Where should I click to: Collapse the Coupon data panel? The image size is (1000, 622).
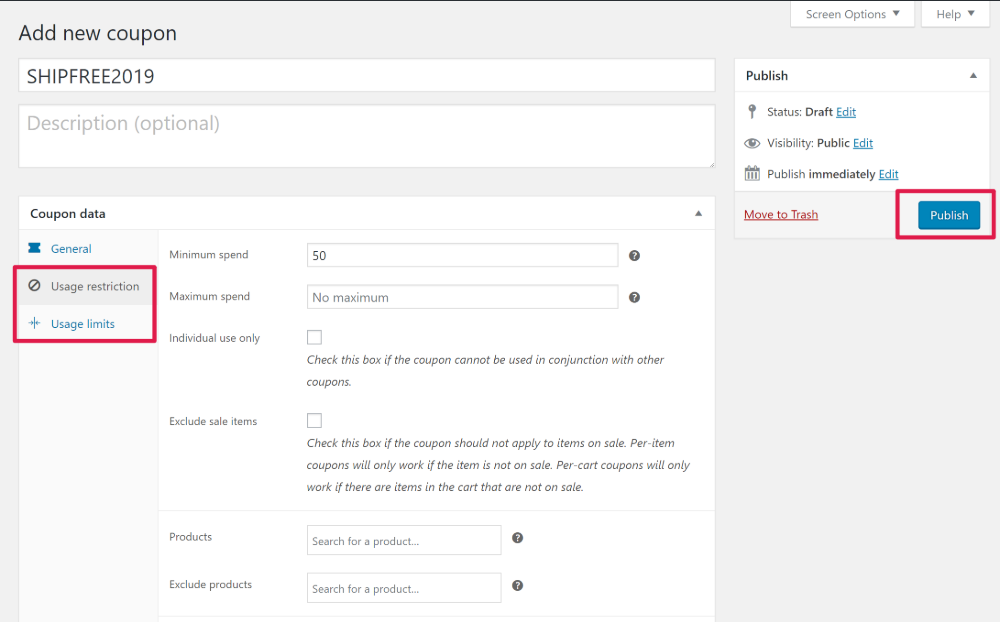click(698, 214)
